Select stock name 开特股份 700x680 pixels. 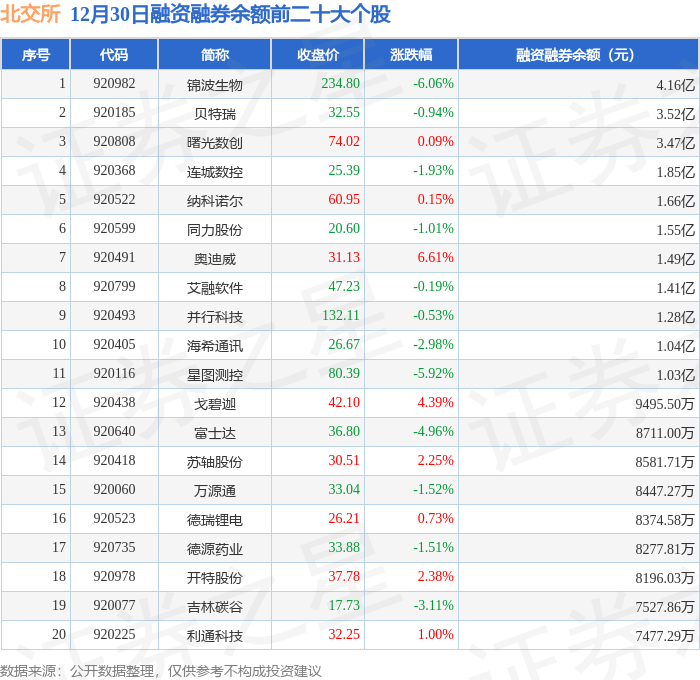point(215,578)
